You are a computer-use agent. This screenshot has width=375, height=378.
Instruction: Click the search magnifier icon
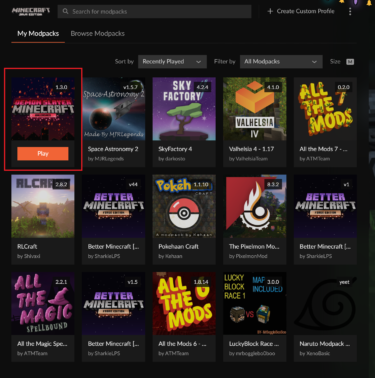click(x=66, y=11)
